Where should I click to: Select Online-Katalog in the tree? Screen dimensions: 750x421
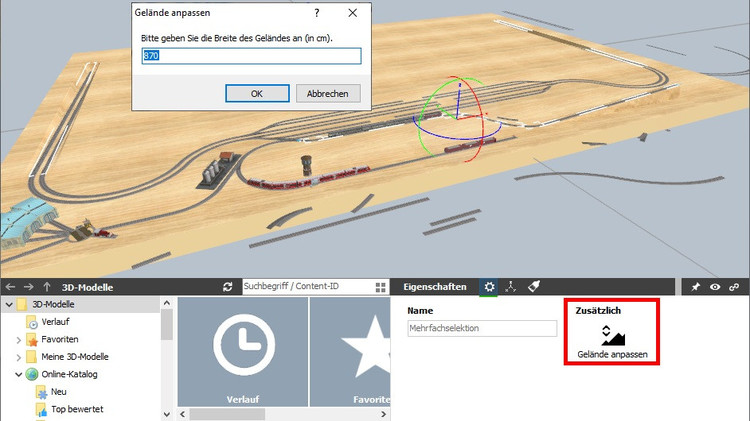pos(69,374)
